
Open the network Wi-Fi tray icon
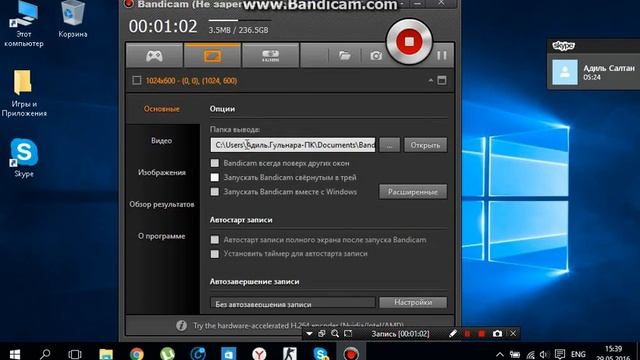530,354
